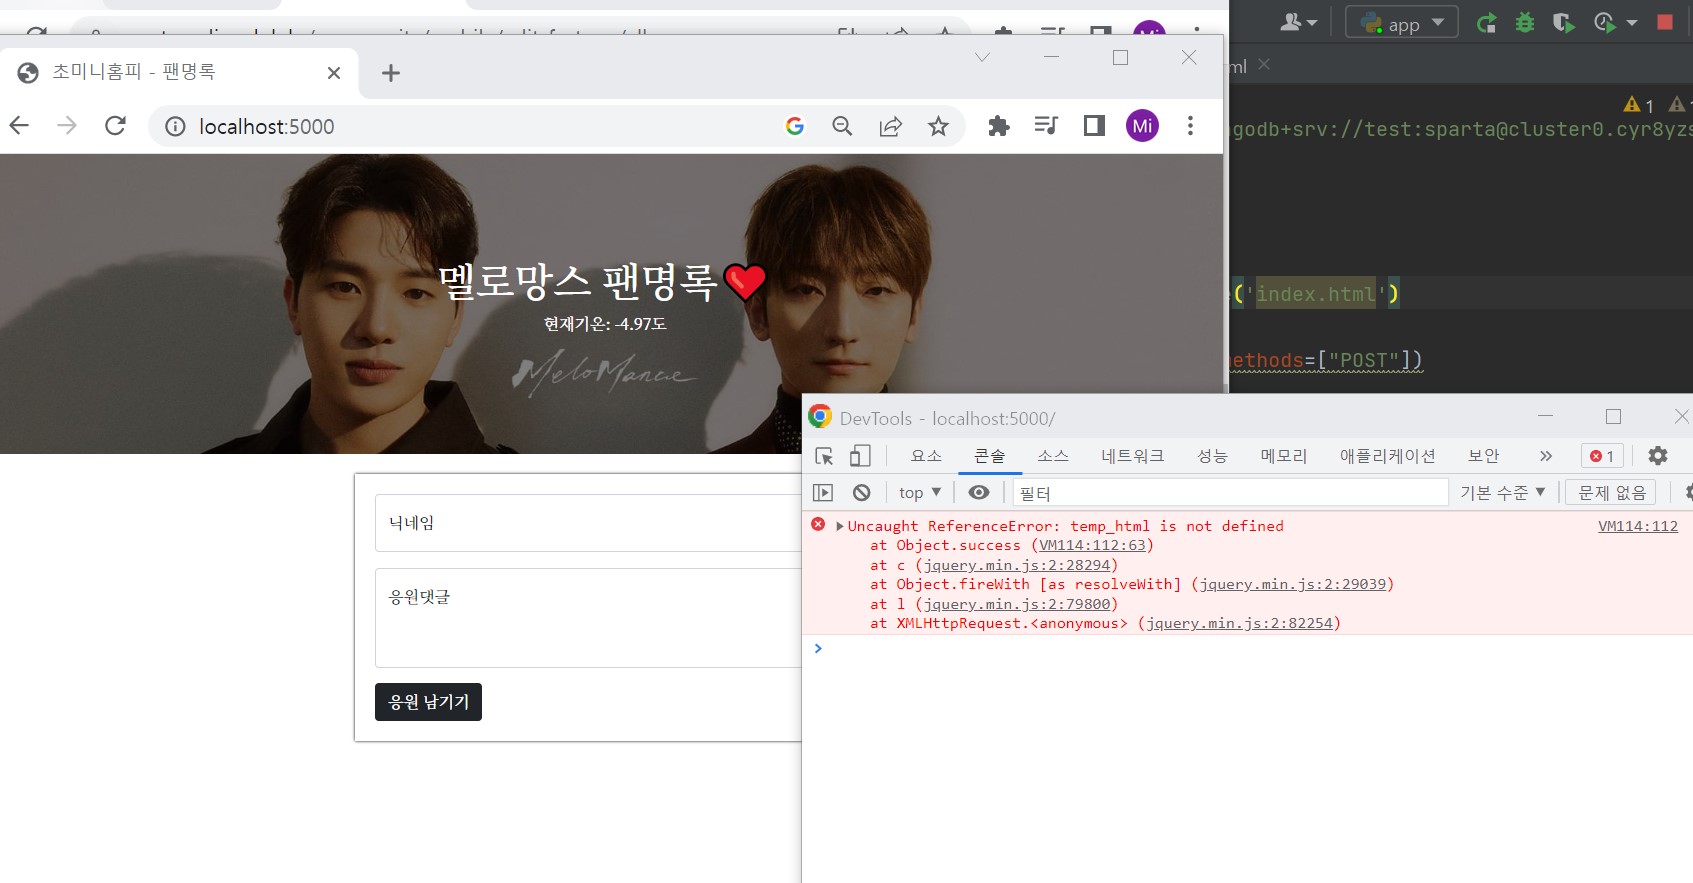The height and width of the screenshot is (883, 1693).
Task: Open the jquery.min.js:2:82254 link
Action: (1239, 623)
